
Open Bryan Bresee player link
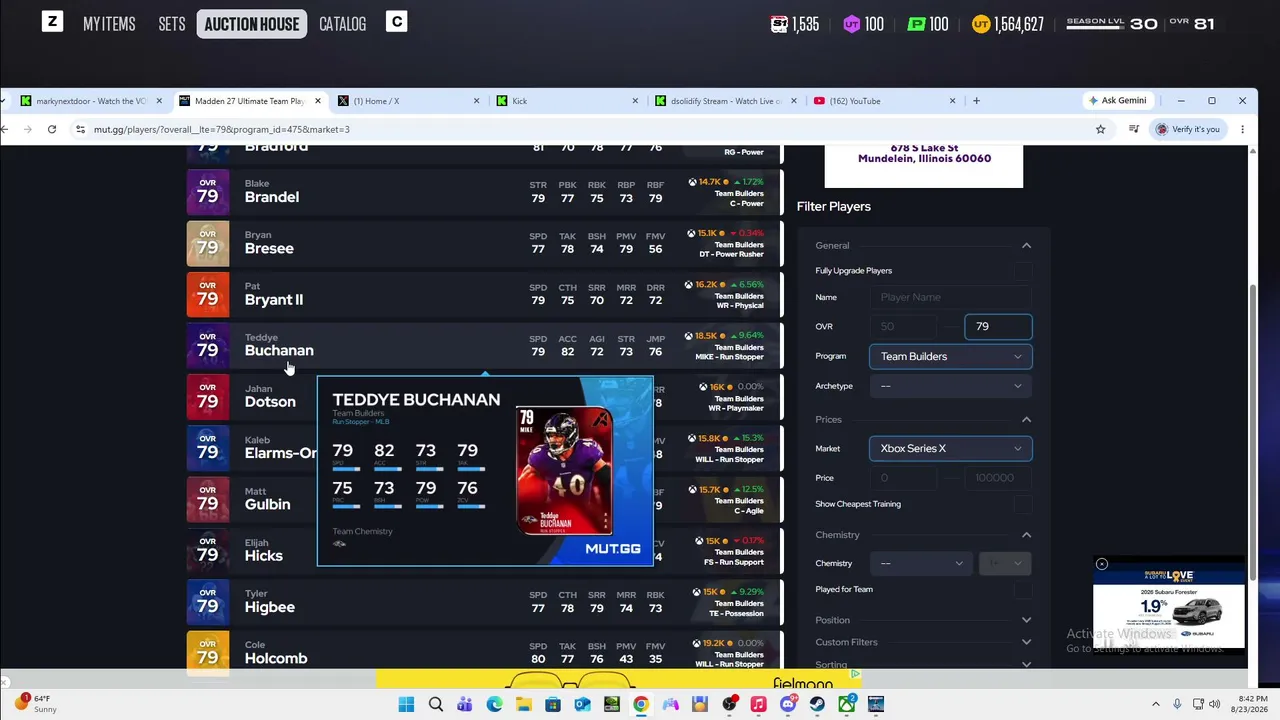pos(269,248)
